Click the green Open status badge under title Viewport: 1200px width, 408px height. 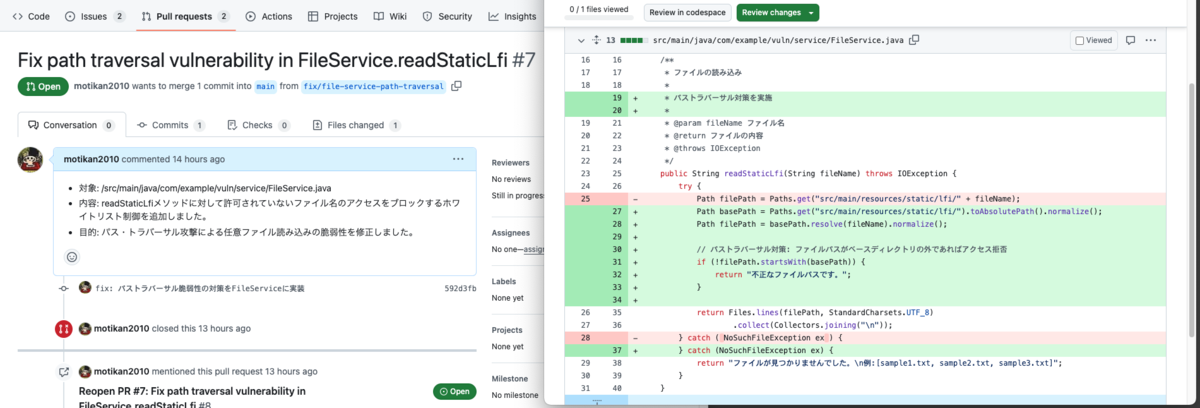[x=43, y=86]
